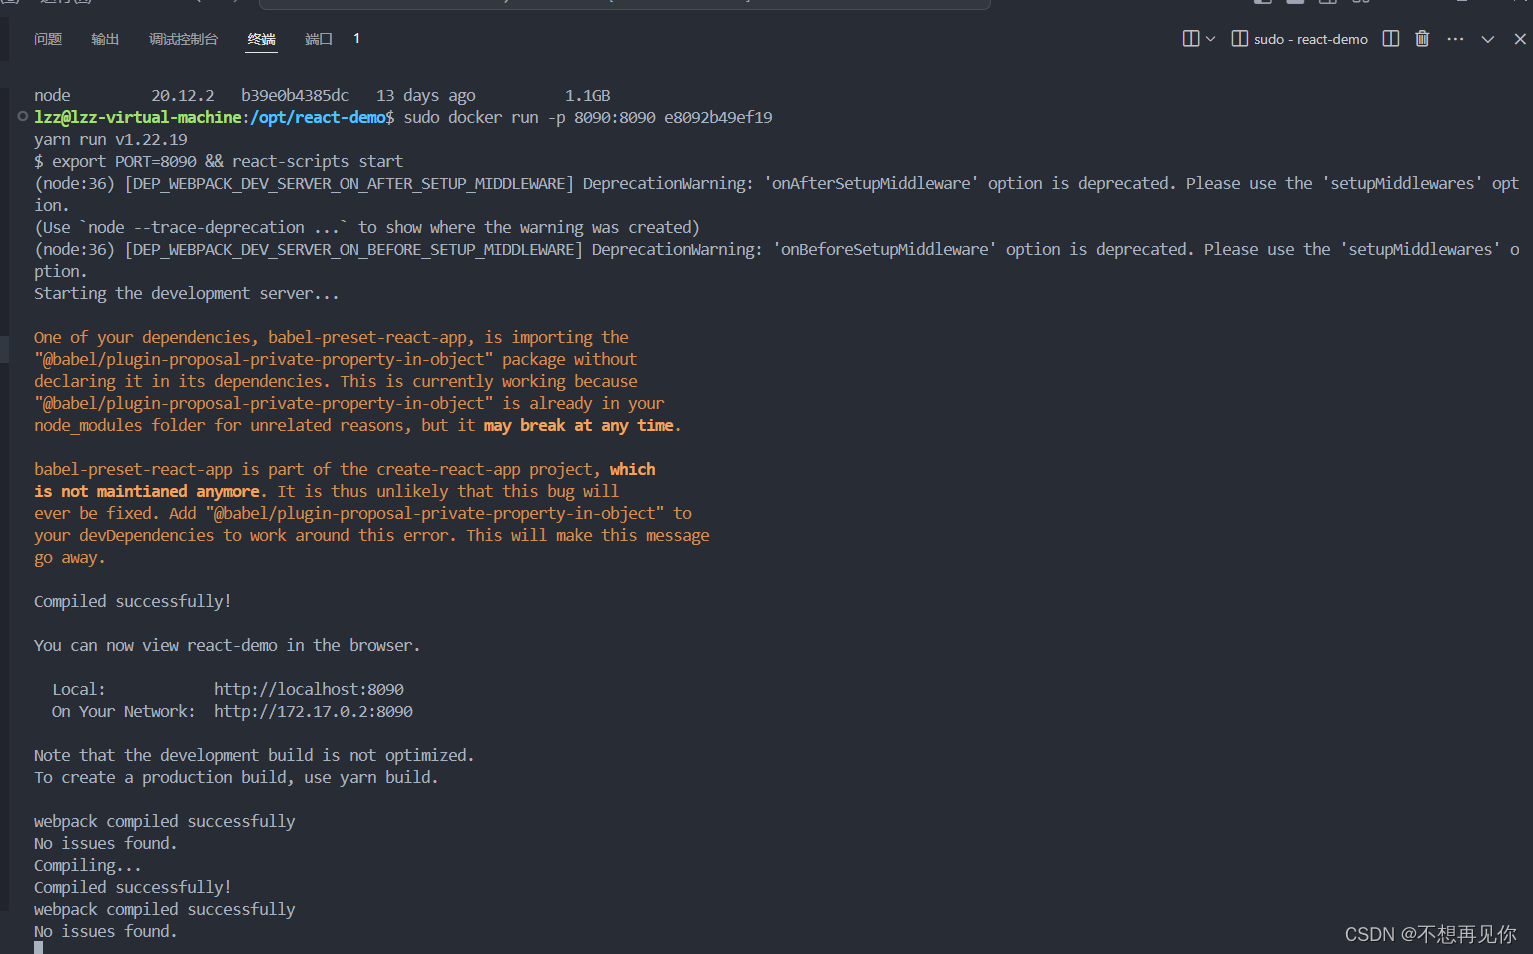Switch to the 输出 tab

105,38
